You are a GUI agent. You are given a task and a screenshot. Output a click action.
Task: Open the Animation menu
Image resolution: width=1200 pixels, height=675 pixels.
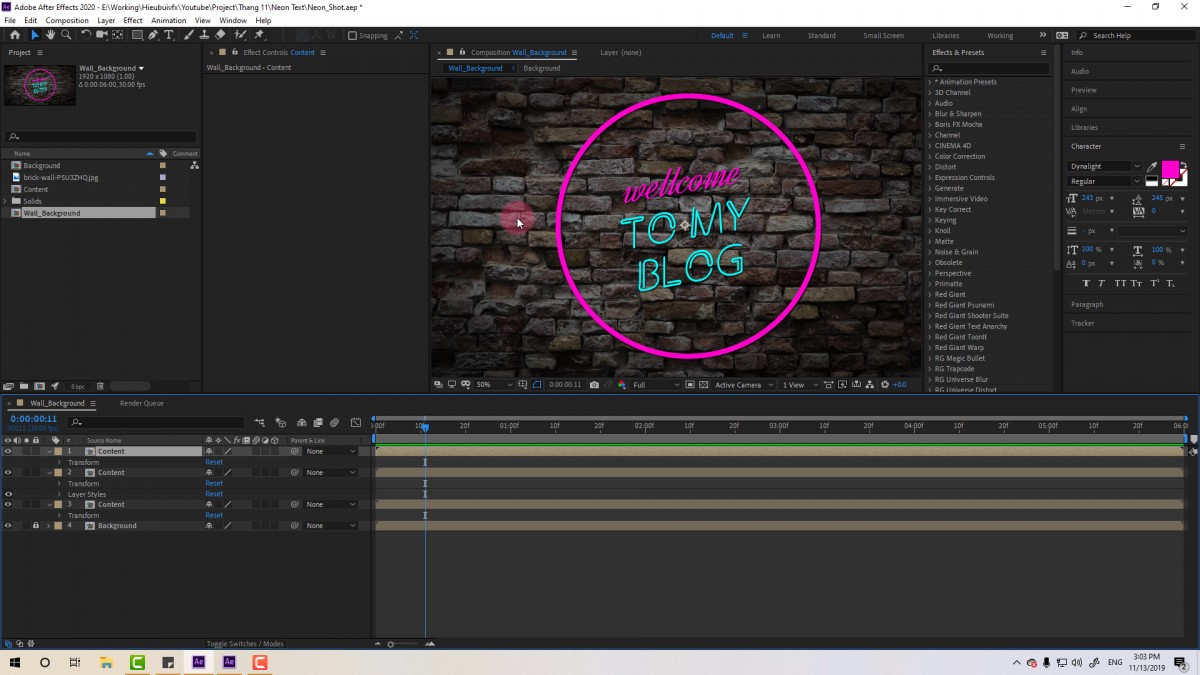point(169,20)
